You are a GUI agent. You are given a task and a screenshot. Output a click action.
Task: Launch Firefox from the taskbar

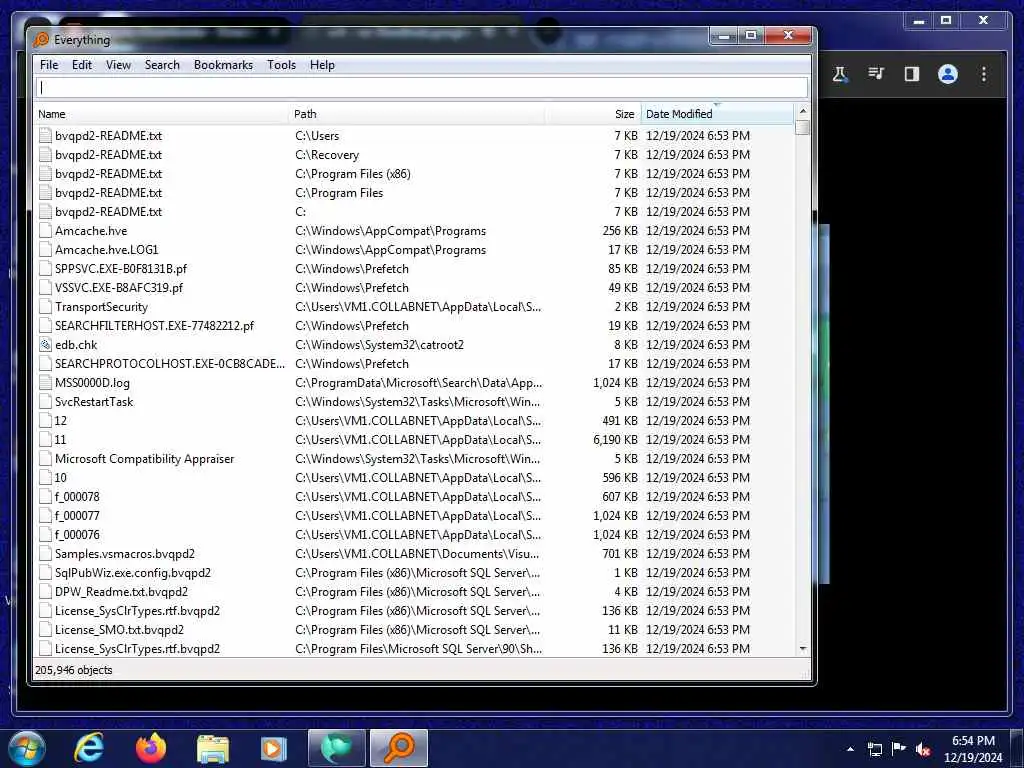pyautogui.click(x=151, y=748)
